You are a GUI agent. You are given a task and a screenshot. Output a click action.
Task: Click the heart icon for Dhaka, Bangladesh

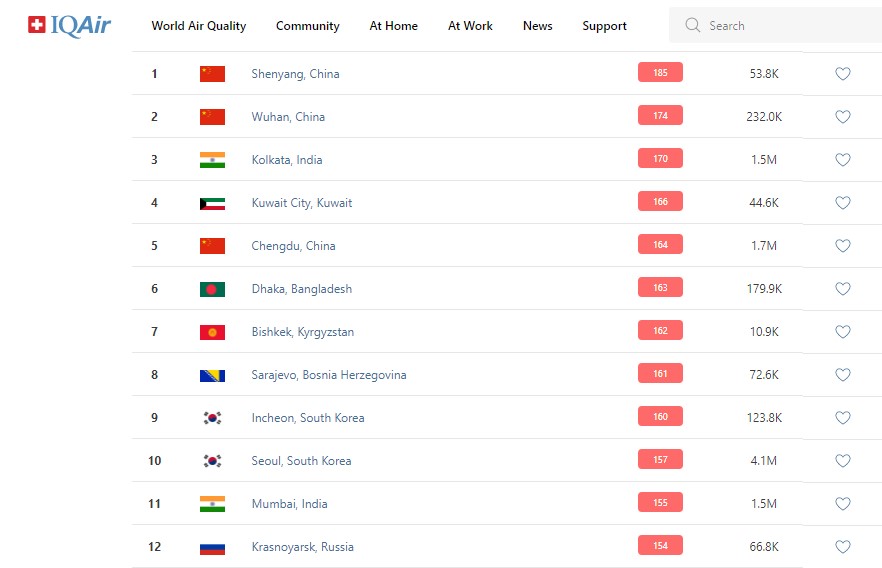click(x=842, y=289)
